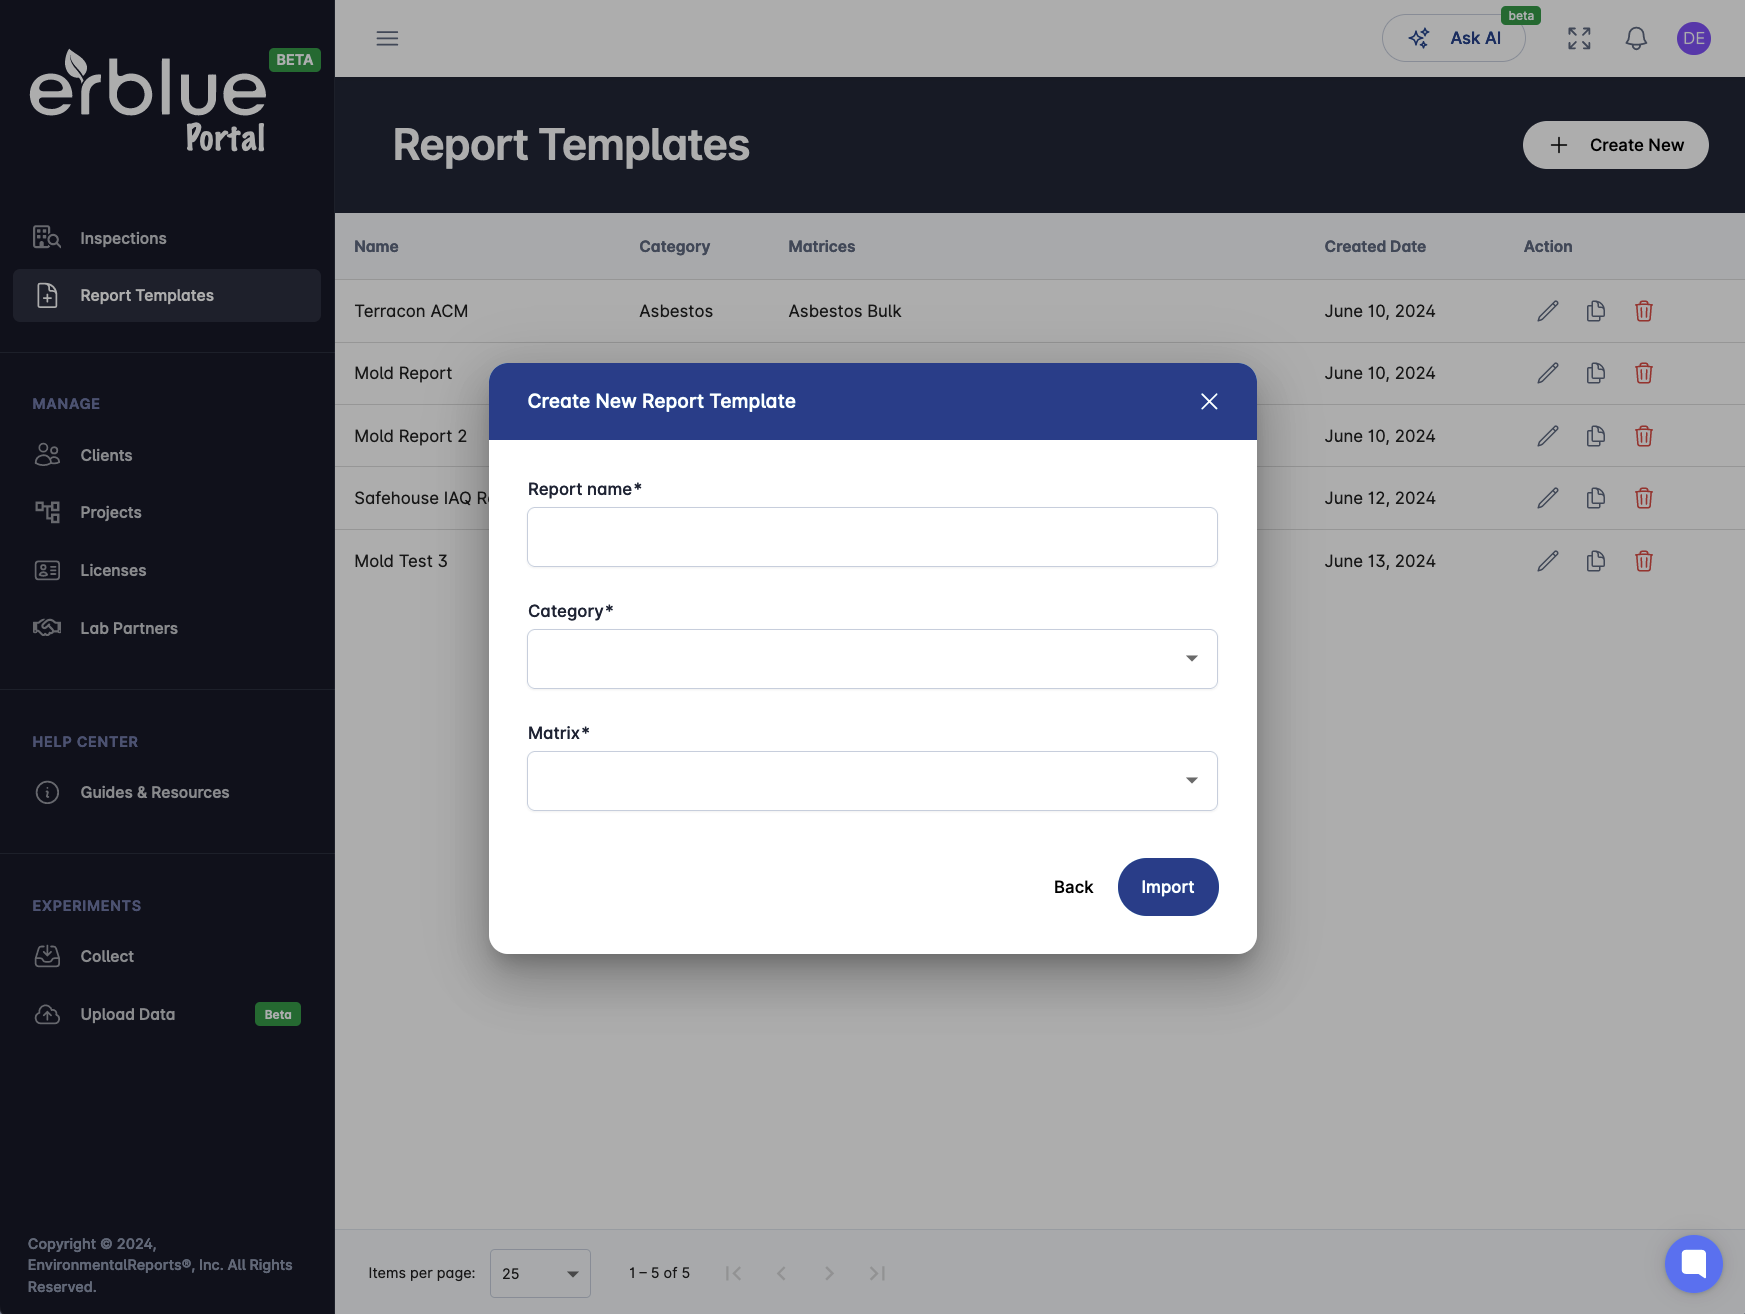The height and width of the screenshot is (1314, 1745).
Task: Open the Ask AI assistant
Action: tap(1454, 38)
